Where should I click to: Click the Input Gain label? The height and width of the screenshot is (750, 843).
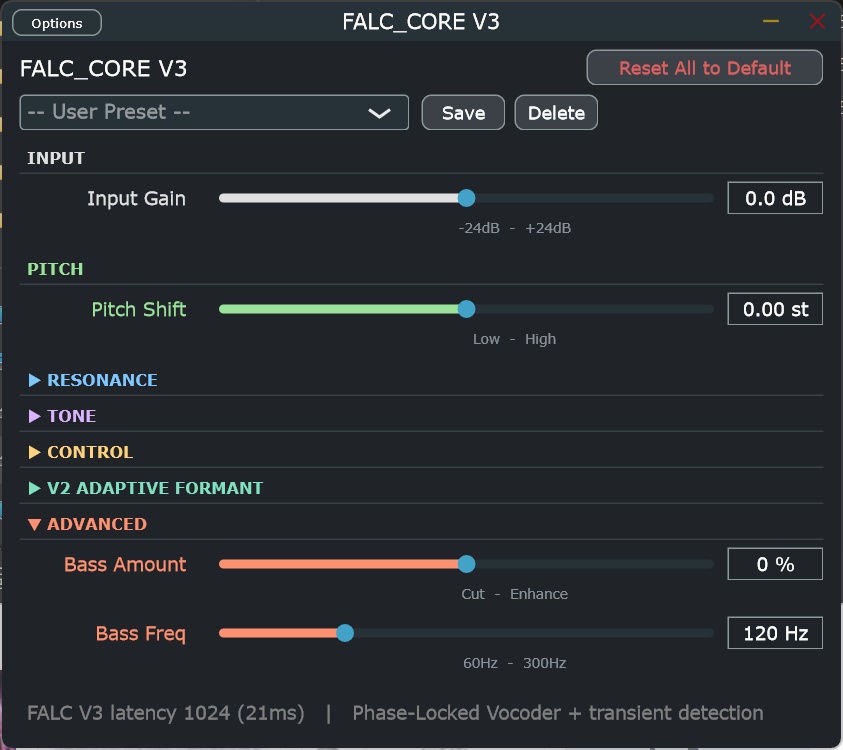point(137,198)
